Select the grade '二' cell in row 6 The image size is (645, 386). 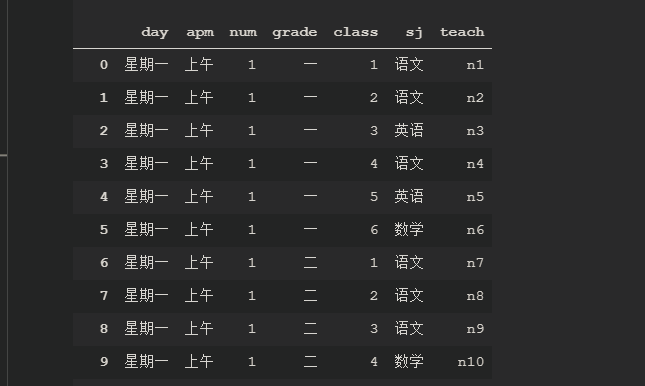(x=310, y=263)
